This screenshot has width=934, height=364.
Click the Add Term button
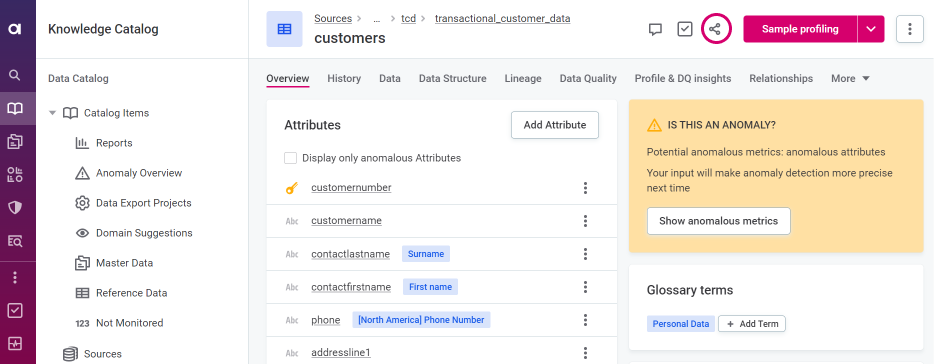point(752,324)
